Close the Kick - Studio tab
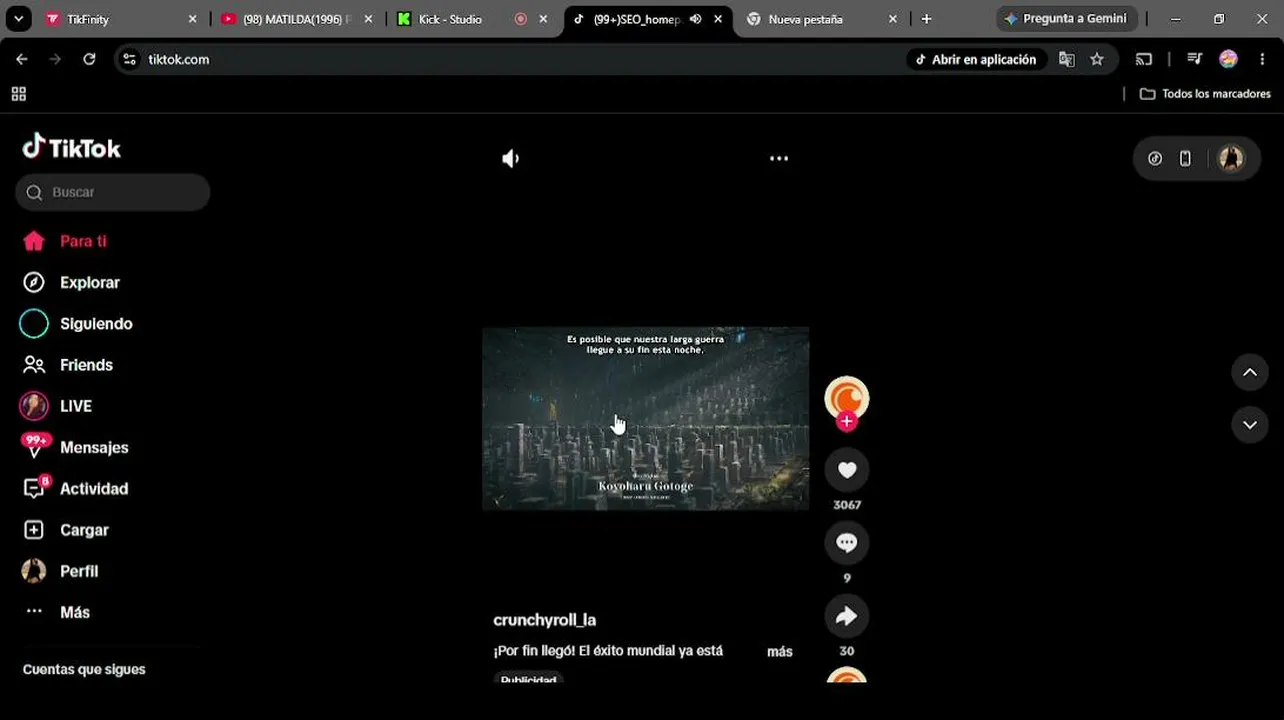This screenshot has height=720, width=1284. coord(543,19)
